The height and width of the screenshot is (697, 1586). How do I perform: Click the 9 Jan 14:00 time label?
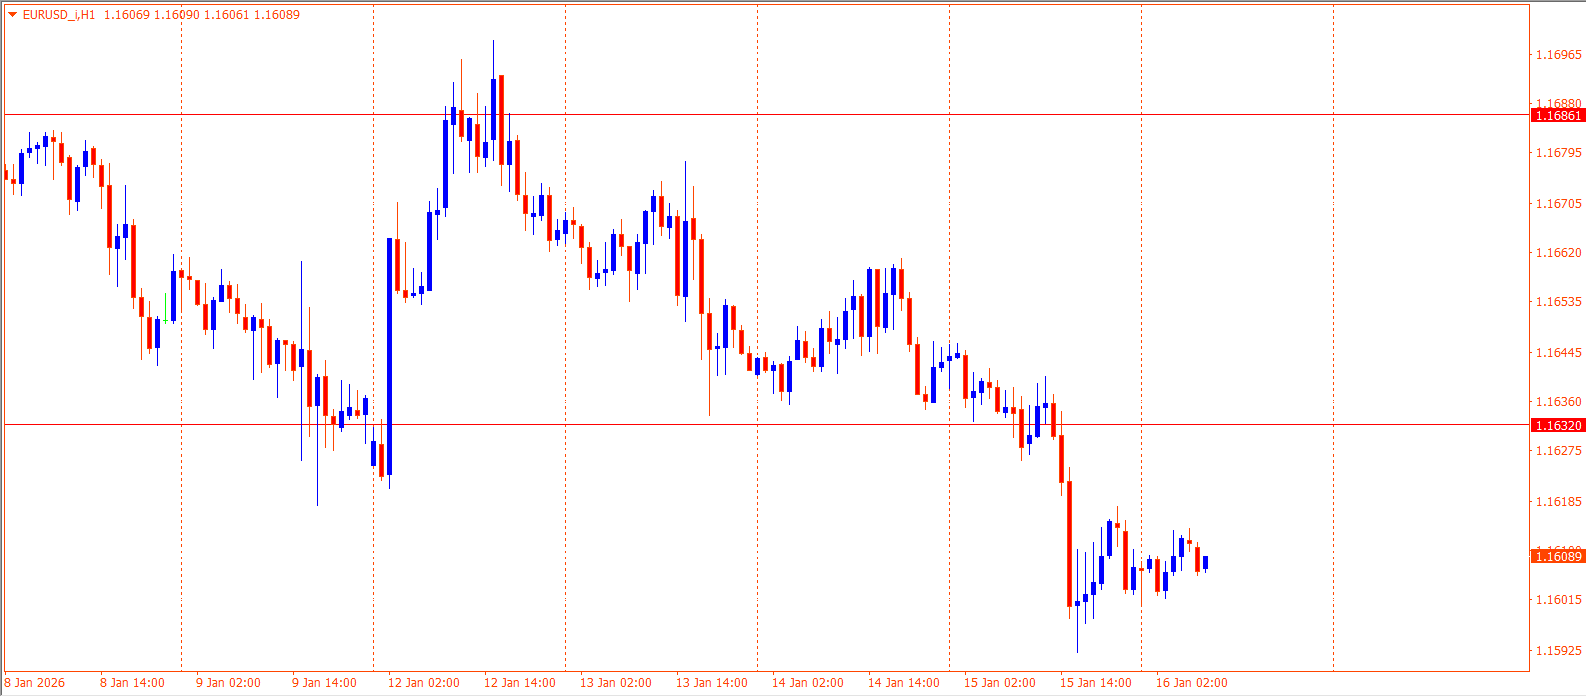[324, 683]
